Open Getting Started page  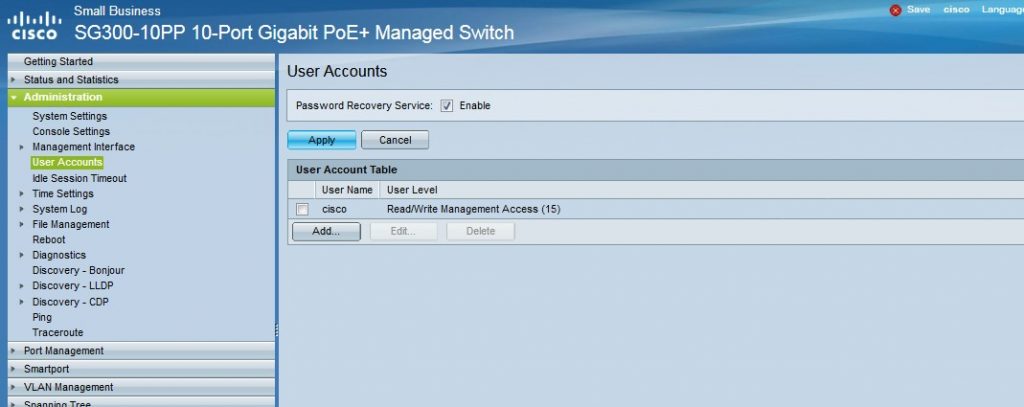pyautogui.click(x=58, y=61)
